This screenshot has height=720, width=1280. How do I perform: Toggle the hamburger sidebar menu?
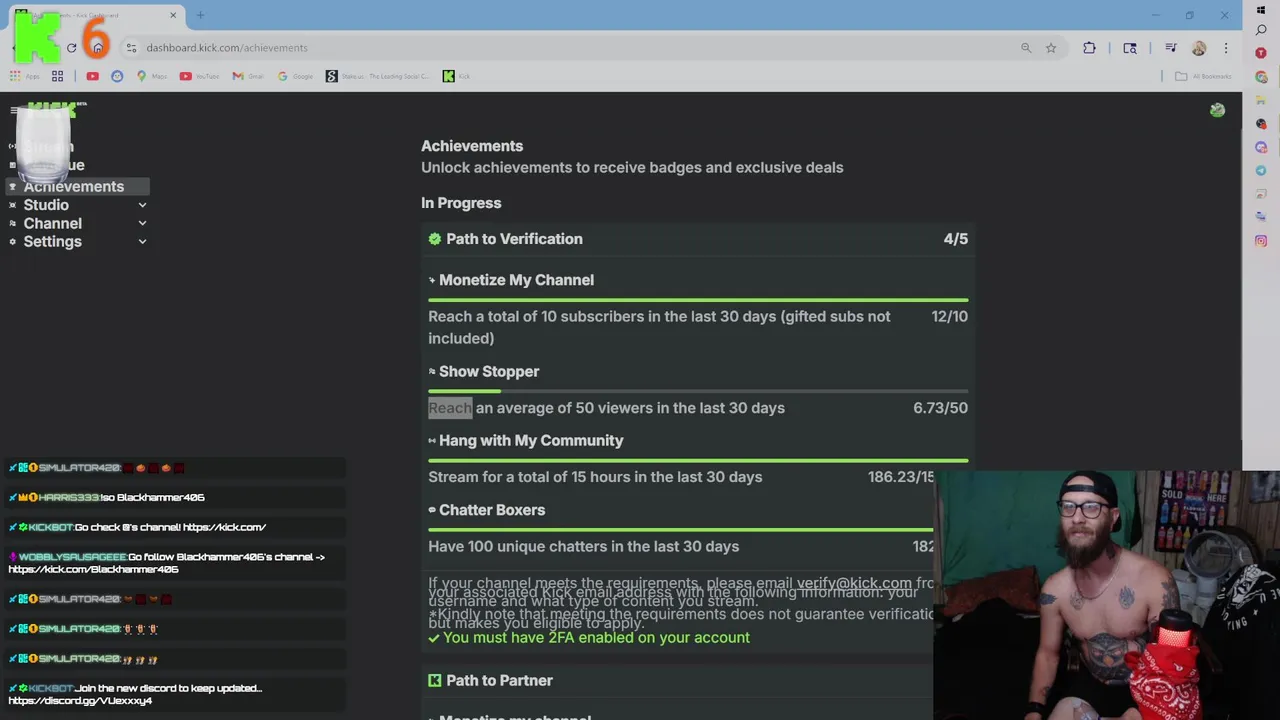coord(14,111)
